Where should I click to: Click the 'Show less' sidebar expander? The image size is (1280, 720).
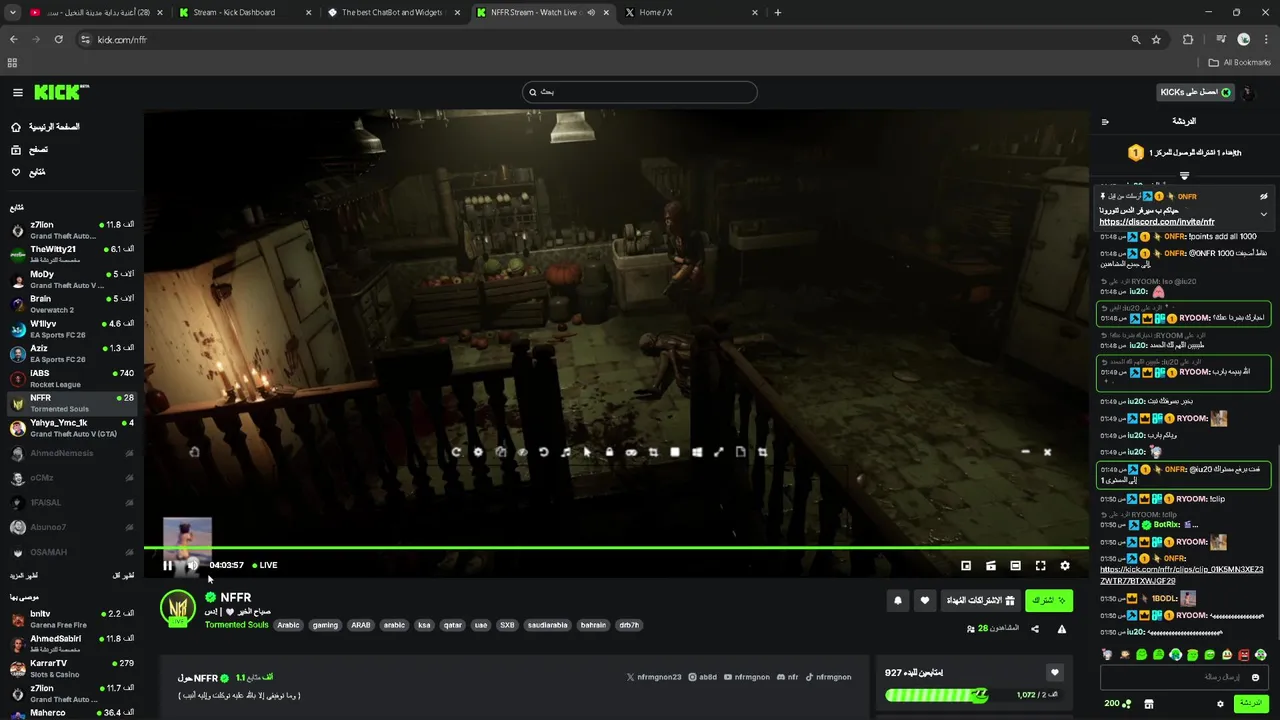coord(123,576)
